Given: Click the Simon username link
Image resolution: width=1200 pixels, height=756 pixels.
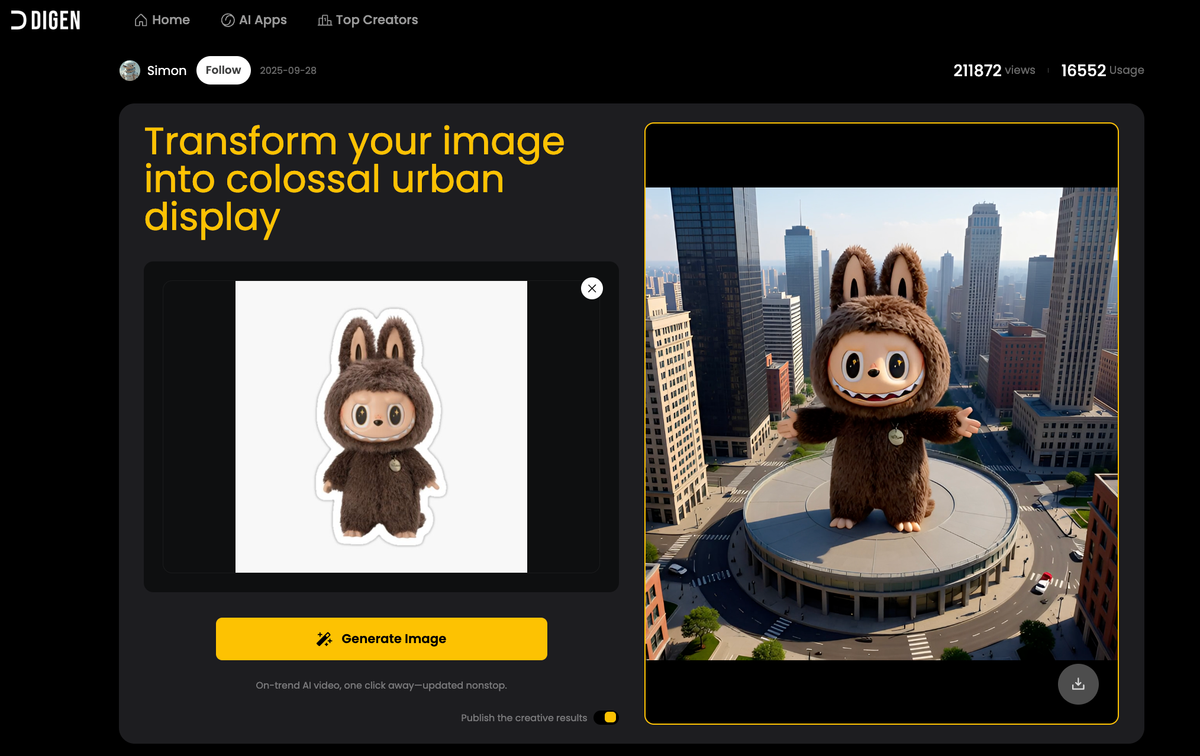Looking at the screenshot, I should point(168,70).
